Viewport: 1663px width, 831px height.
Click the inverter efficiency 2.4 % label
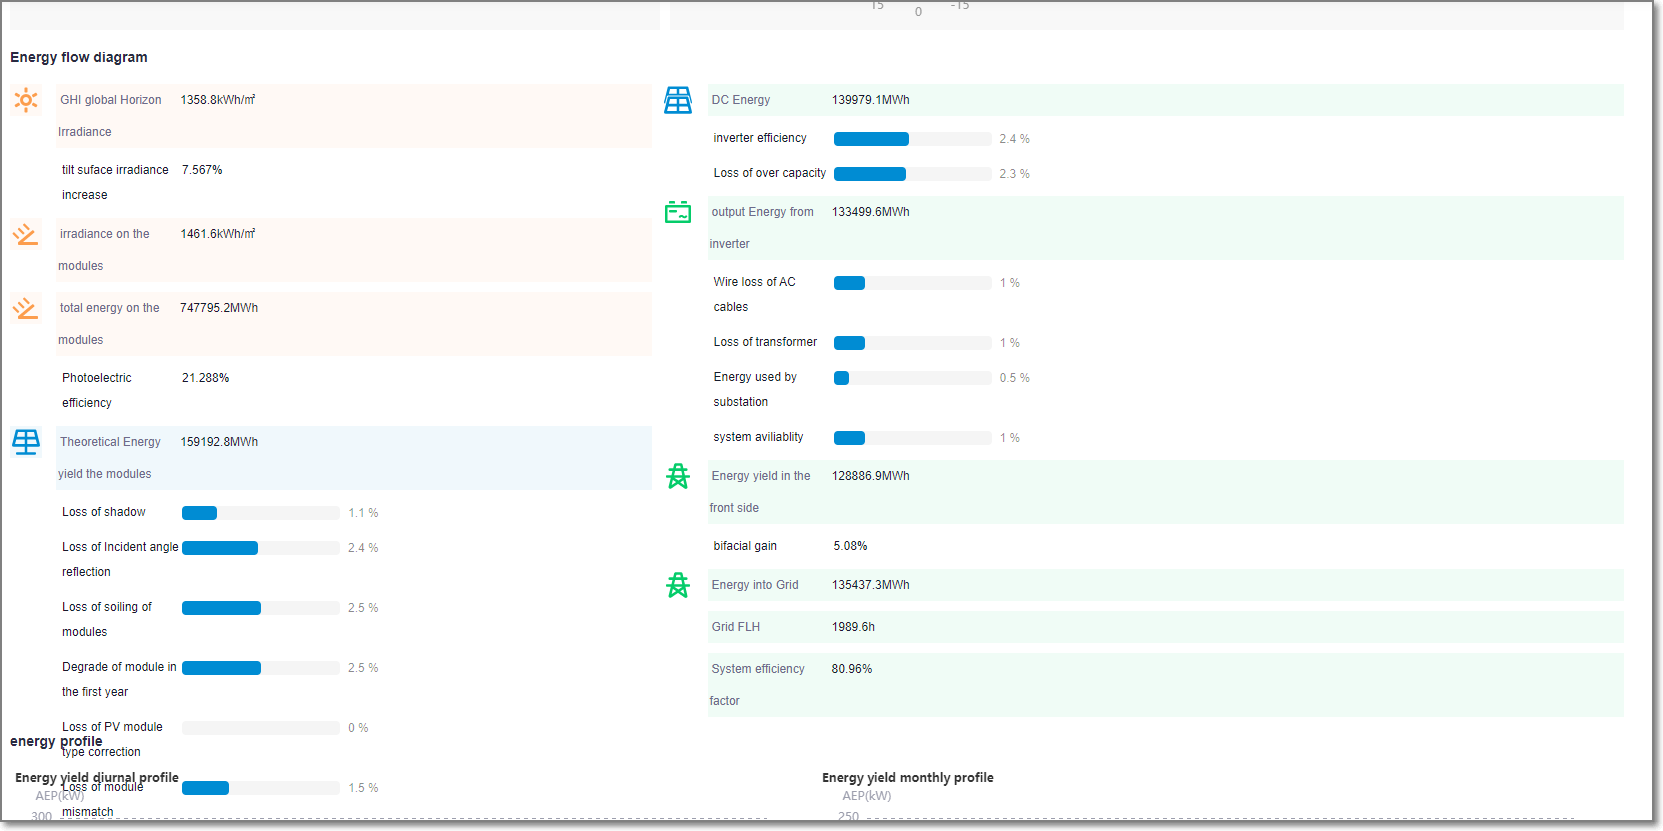point(1015,139)
